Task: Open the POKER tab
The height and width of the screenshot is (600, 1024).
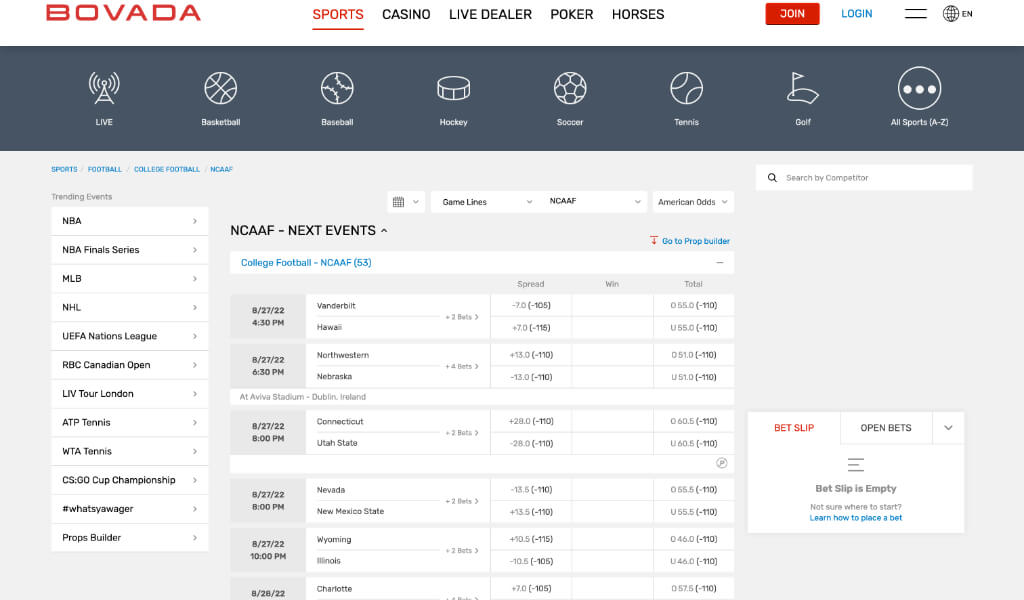Action: 571,14
